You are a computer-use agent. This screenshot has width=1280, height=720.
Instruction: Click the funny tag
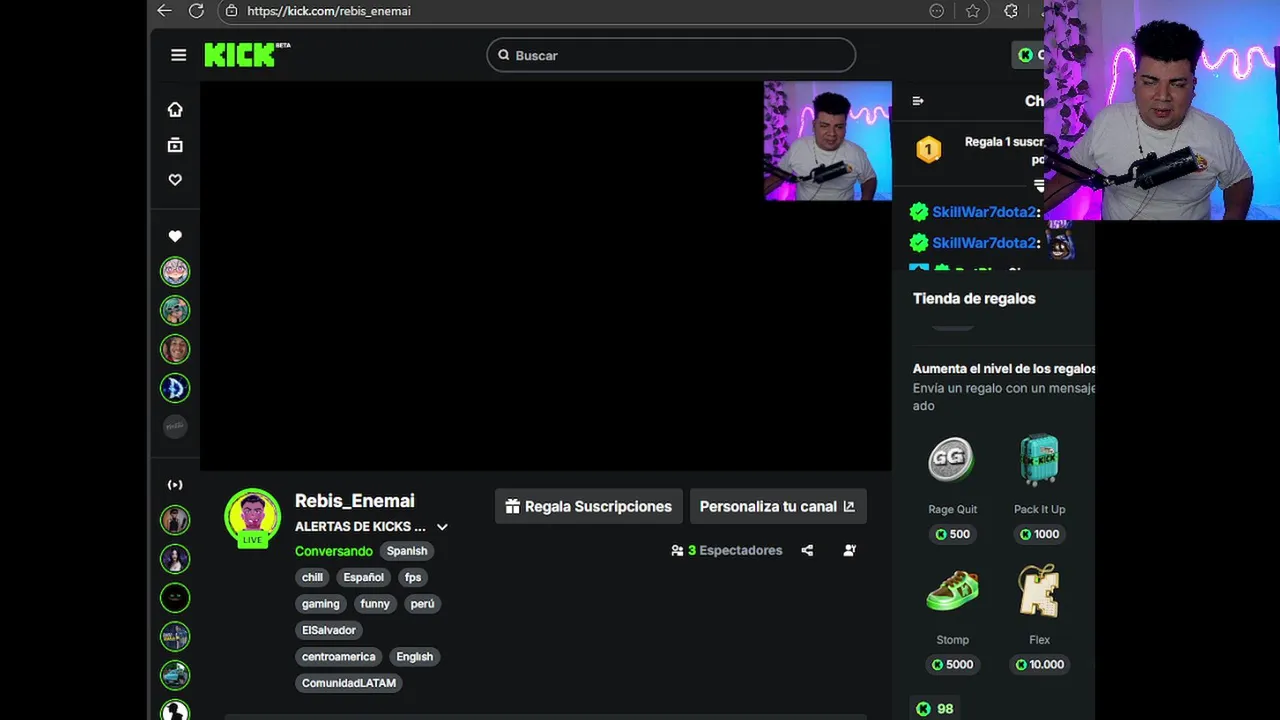pyautogui.click(x=375, y=604)
